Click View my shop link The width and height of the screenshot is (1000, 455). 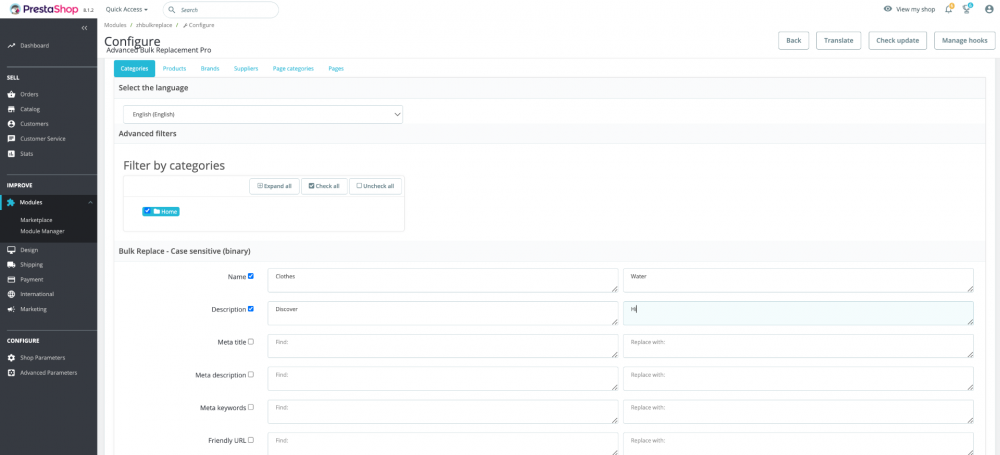(915, 10)
